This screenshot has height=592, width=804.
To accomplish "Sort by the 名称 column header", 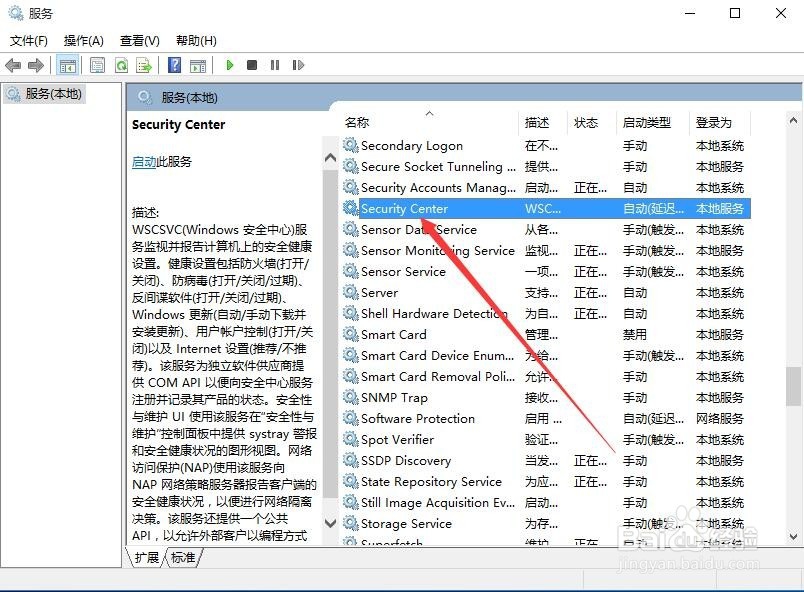I will pyautogui.click(x=430, y=123).
